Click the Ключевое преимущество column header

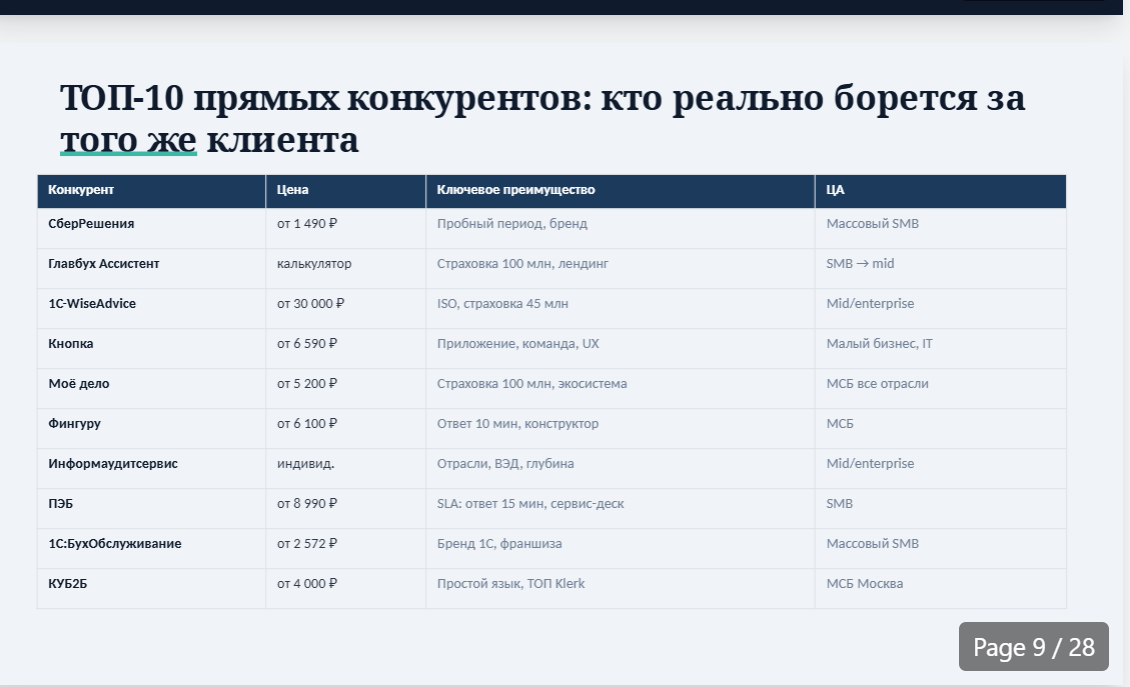[x=620, y=191]
